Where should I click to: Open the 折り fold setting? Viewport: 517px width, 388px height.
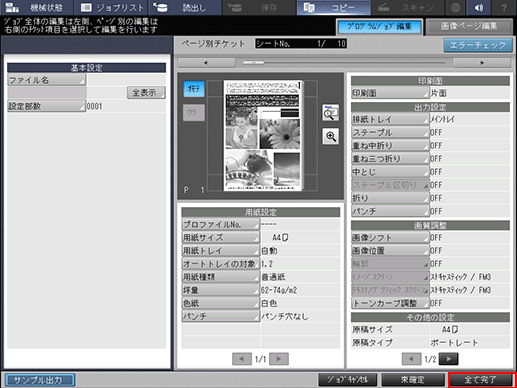390,198
